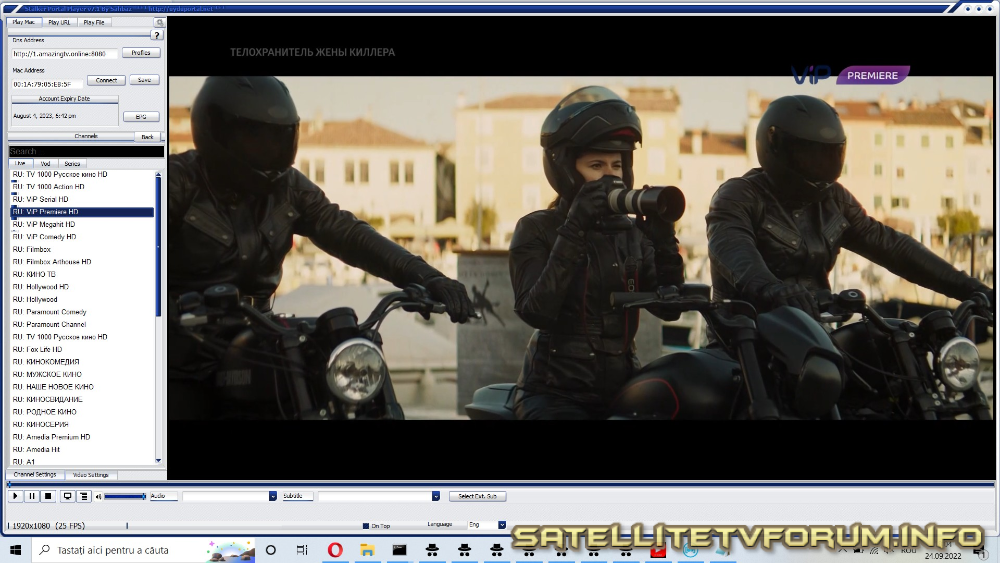Image resolution: width=1000 pixels, height=563 pixels.
Task: Click the Mac Address input field
Action: [x=47, y=84]
